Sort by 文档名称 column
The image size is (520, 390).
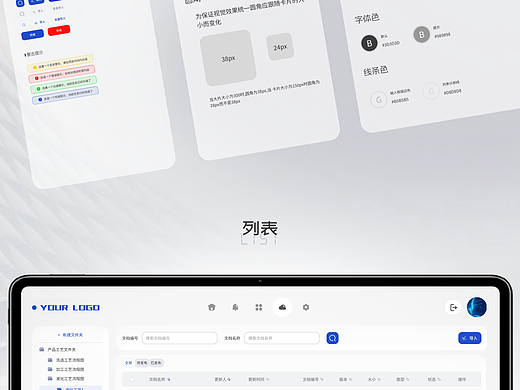(159, 379)
